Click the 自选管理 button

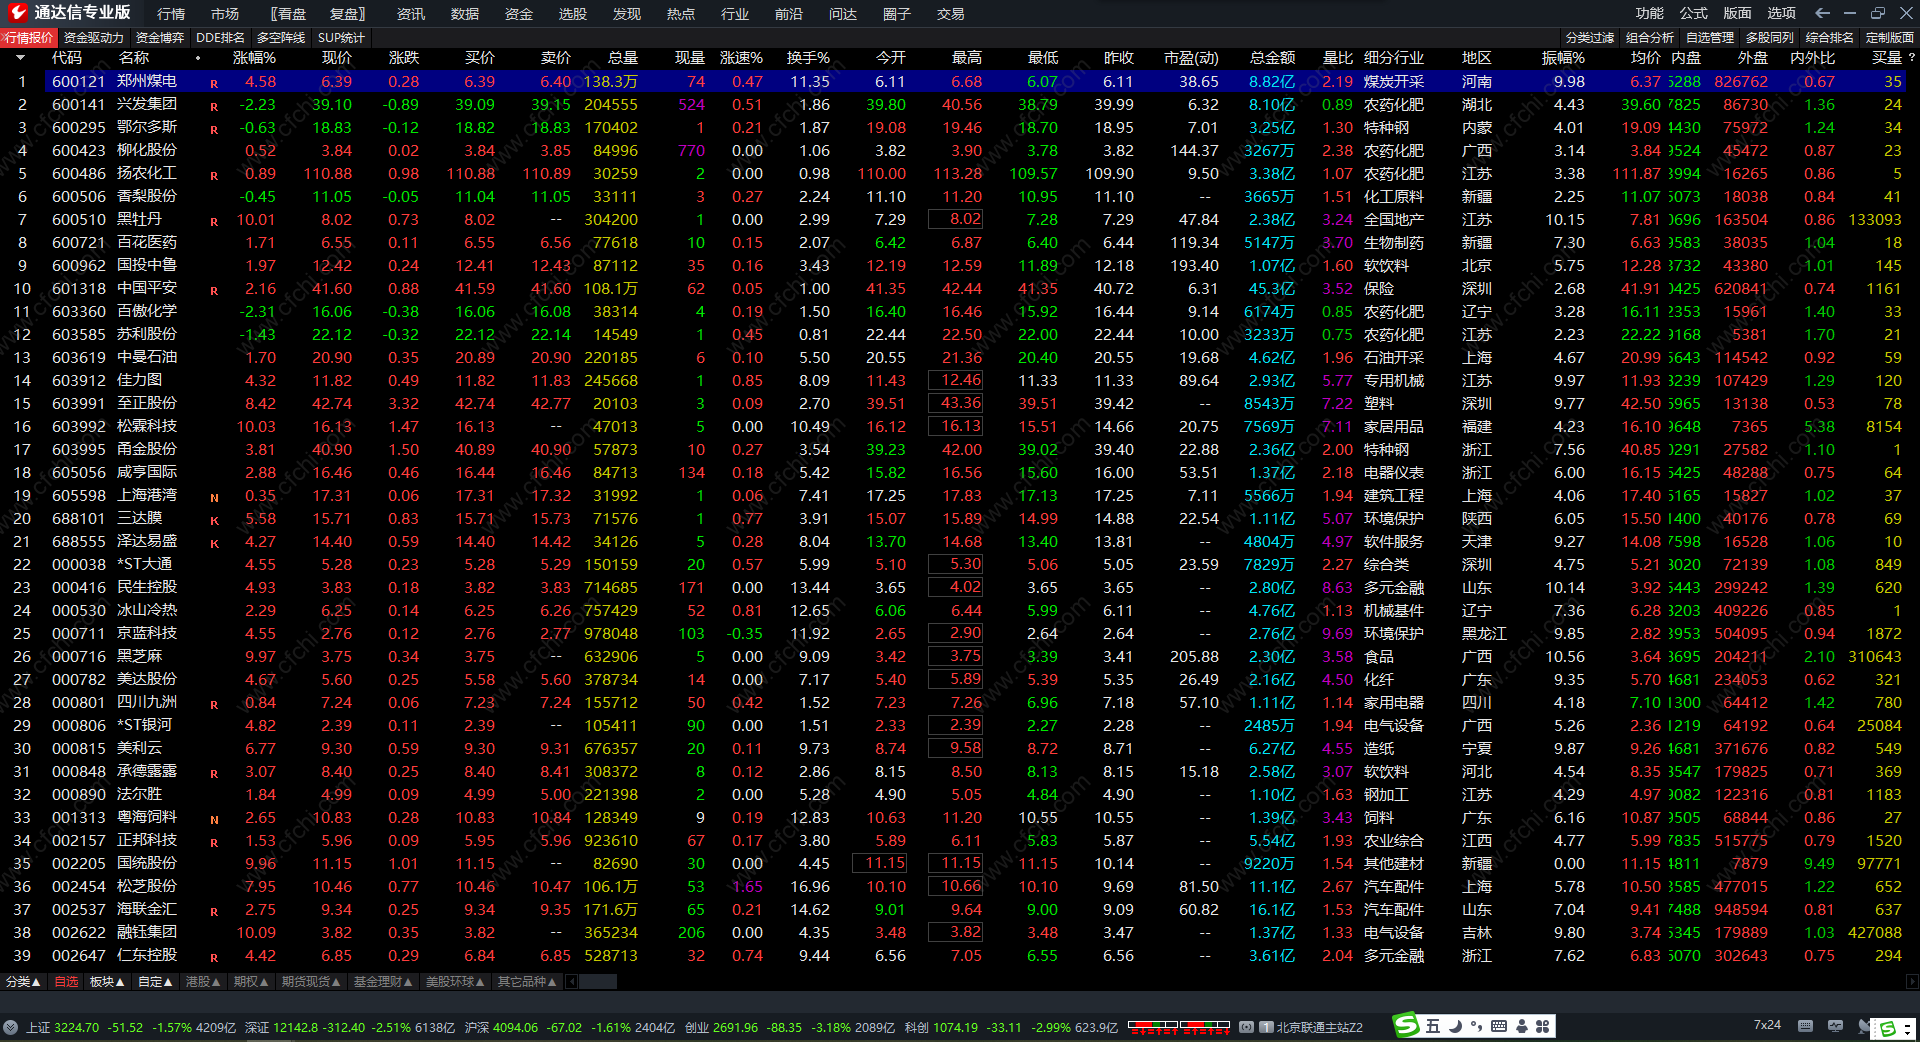point(1710,38)
